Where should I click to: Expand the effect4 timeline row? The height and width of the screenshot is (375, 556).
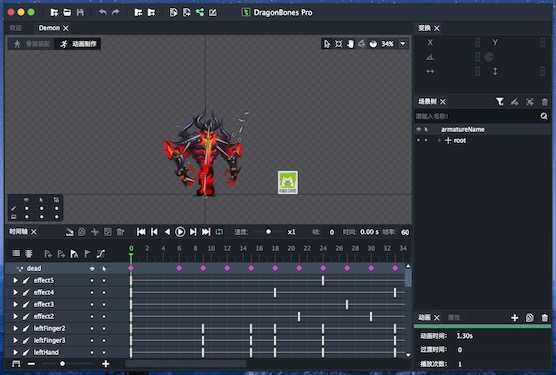tap(15, 292)
